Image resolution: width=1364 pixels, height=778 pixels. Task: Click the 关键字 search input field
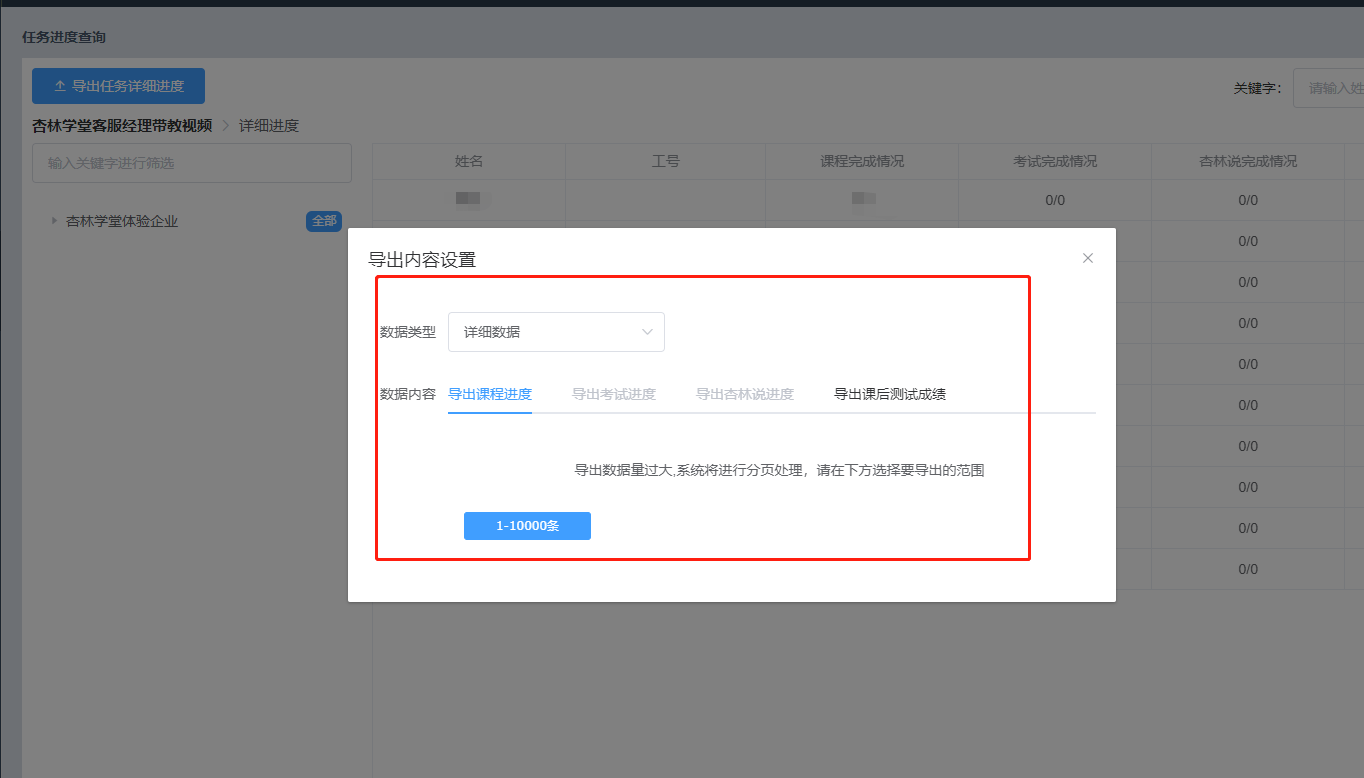[x=1328, y=88]
